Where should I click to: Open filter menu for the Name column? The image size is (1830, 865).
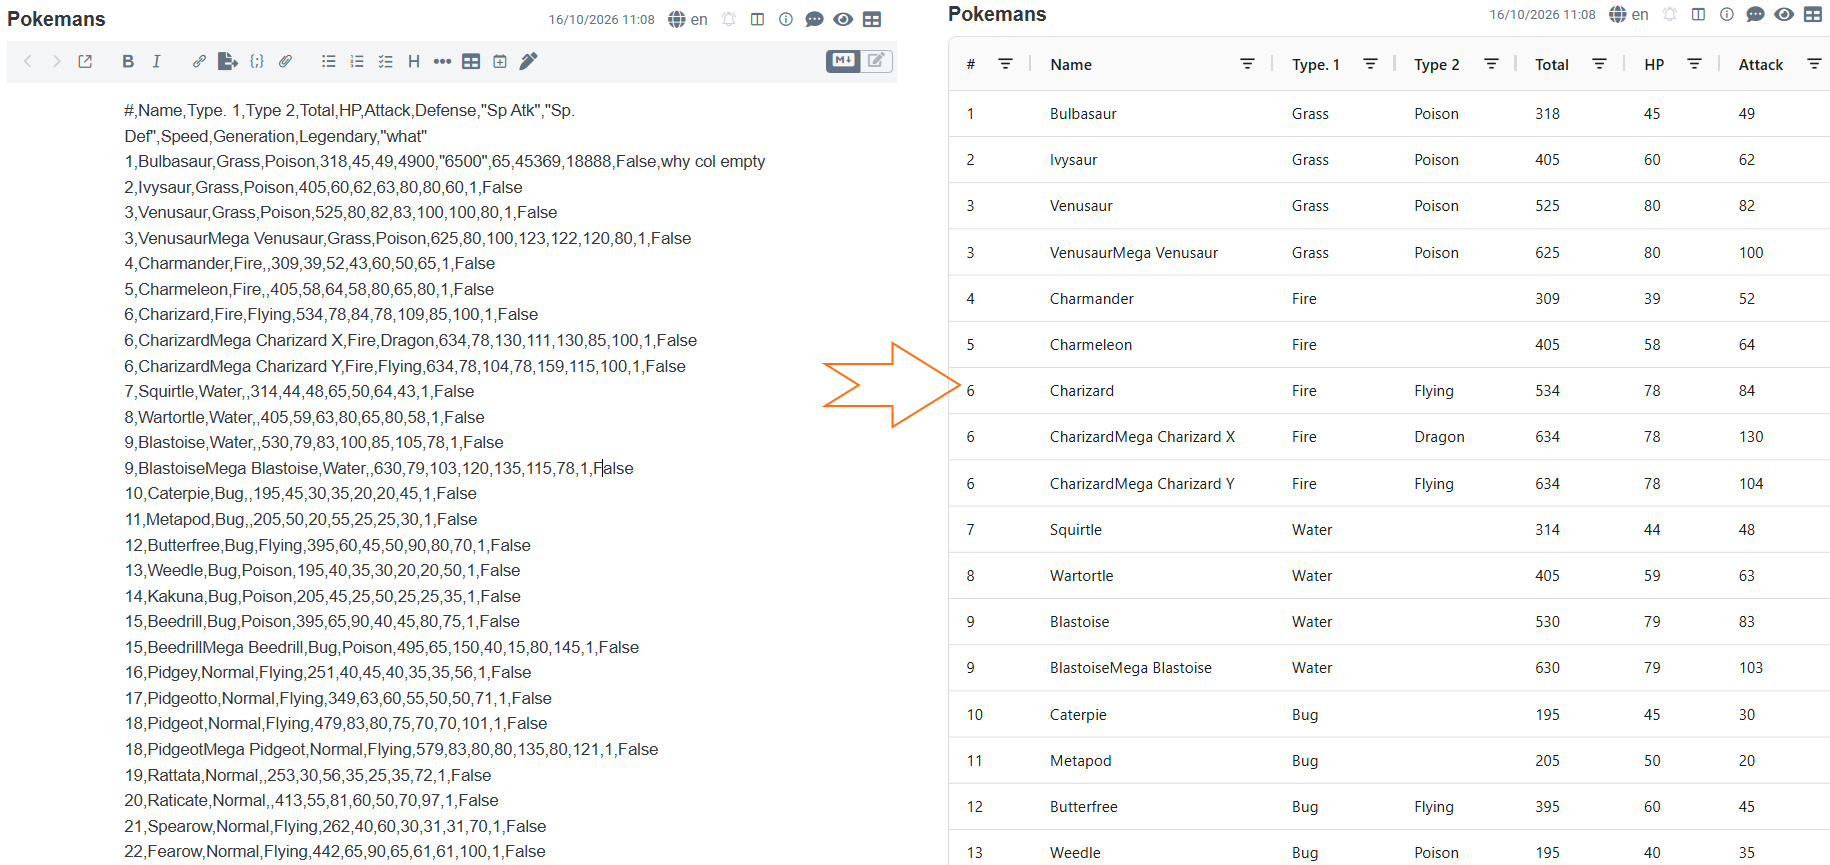1247,64
